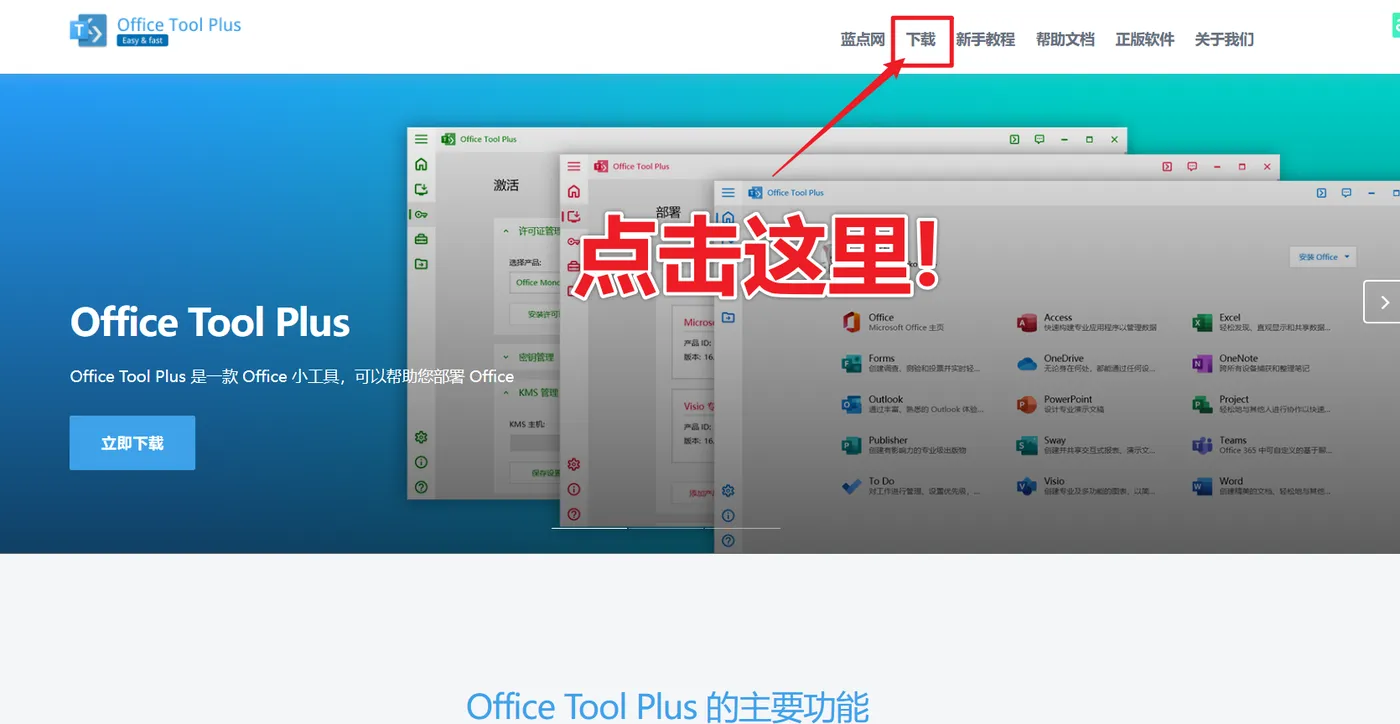Click the home icon in red window sidebar
1400x724 pixels.
point(574,192)
